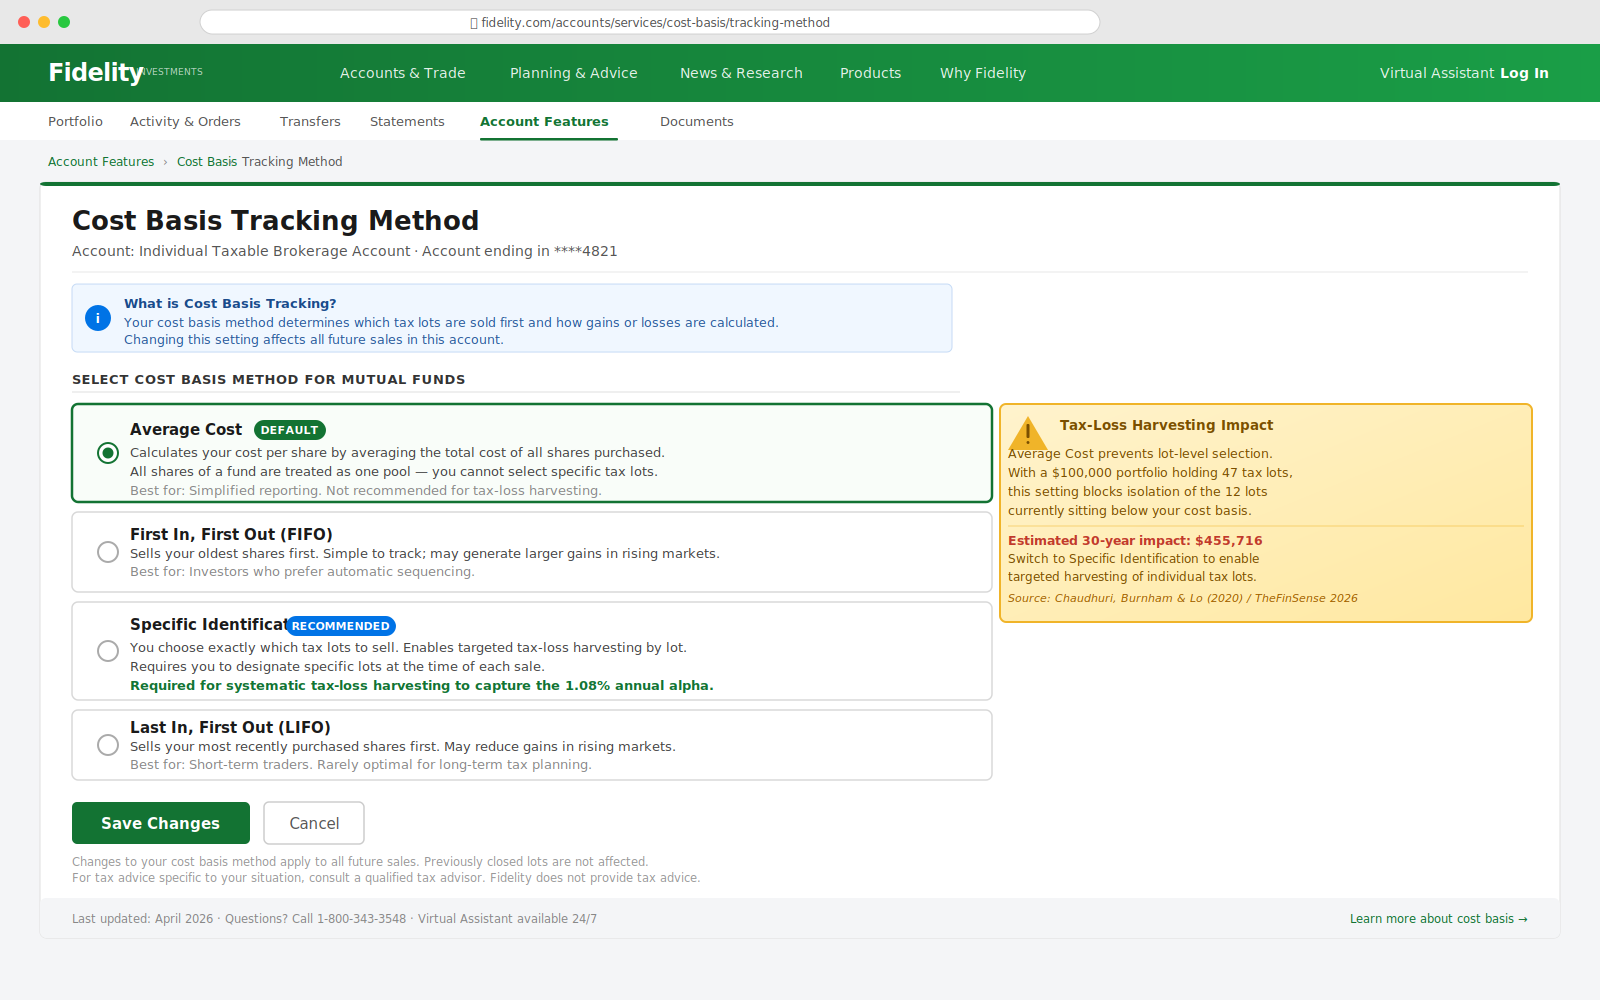Viewport: 1600px width, 1000px height.
Task: Click the lock icon in the address bar
Action: click(x=472, y=22)
